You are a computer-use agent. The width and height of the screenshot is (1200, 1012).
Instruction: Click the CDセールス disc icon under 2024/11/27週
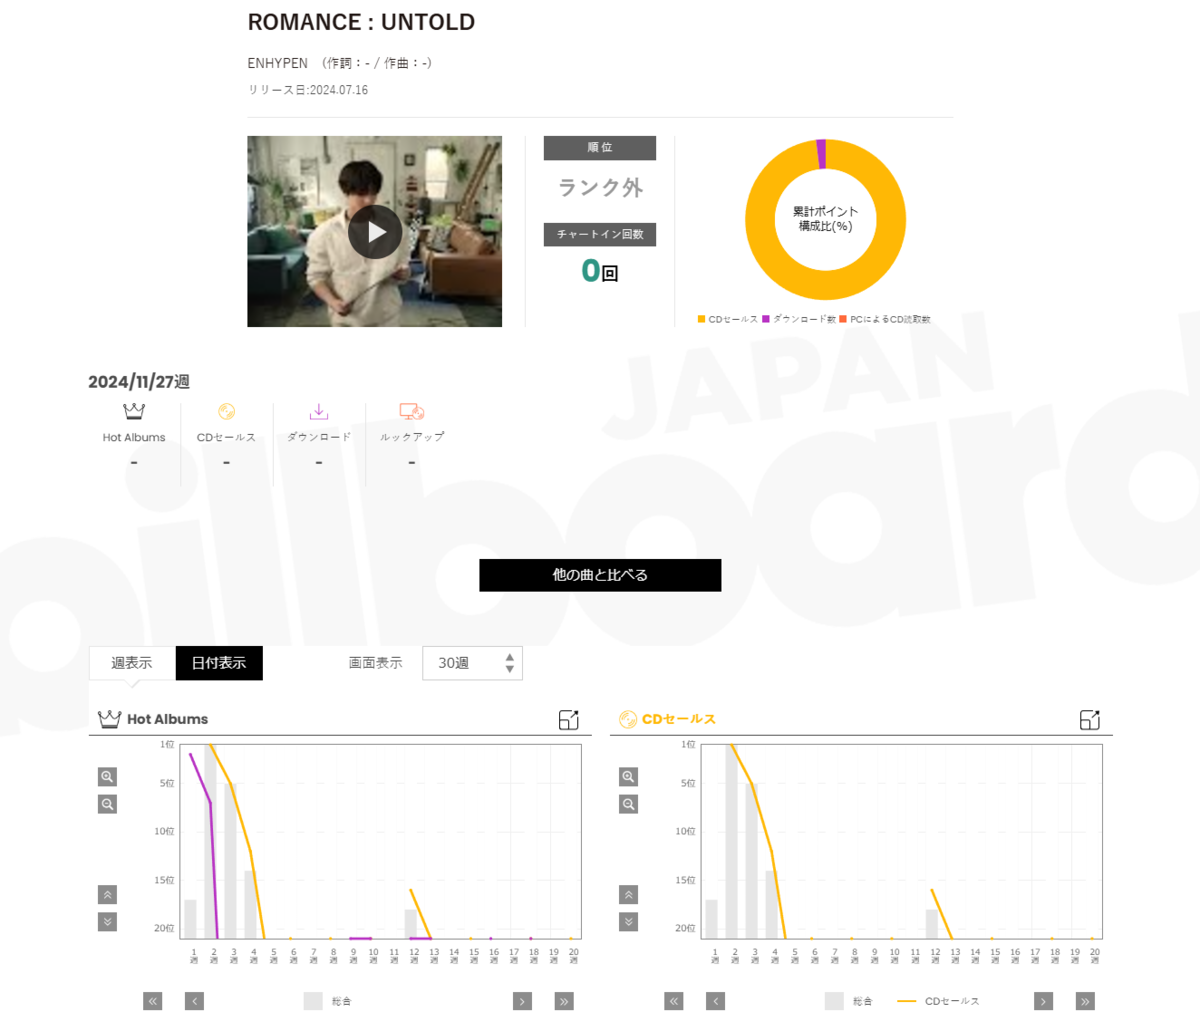226,411
